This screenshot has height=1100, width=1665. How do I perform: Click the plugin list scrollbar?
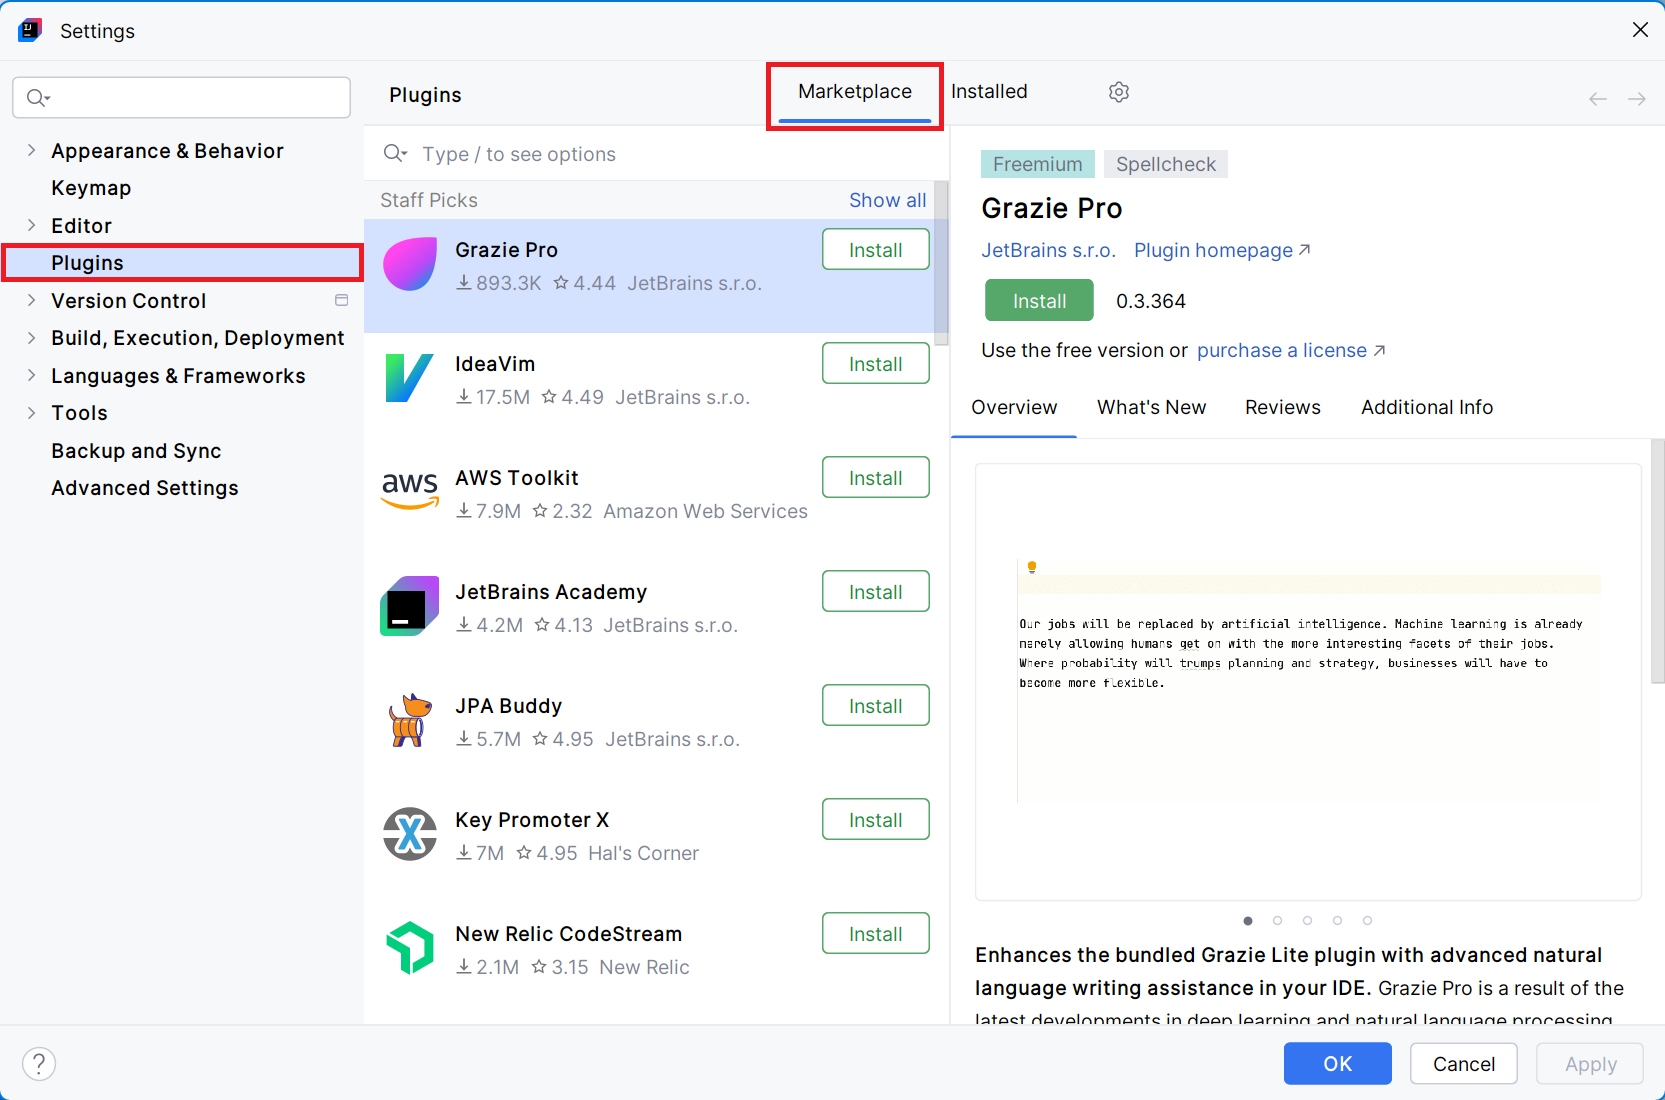coord(941,262)
